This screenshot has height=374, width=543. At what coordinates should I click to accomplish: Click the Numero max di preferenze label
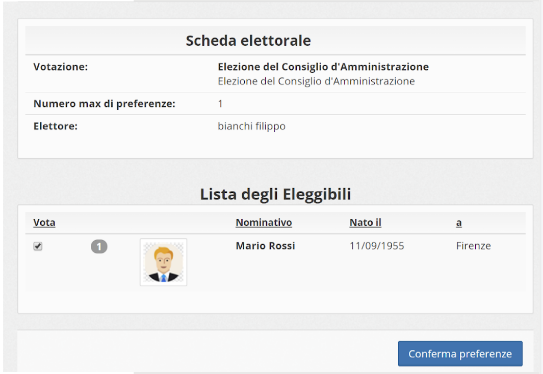pyautogui.click(x=104, y=104)
